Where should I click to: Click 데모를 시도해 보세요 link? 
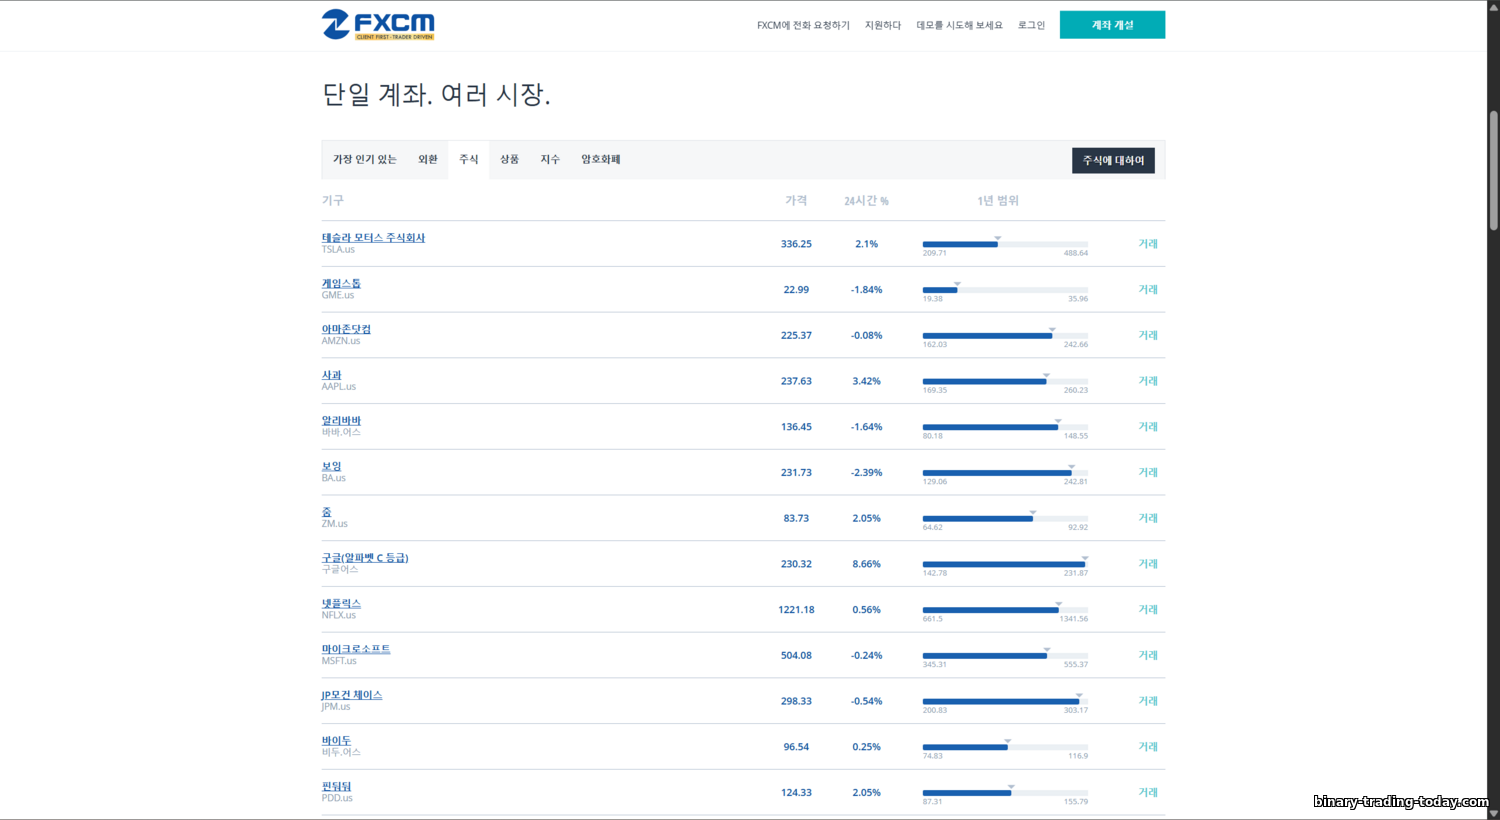point(959,25)
